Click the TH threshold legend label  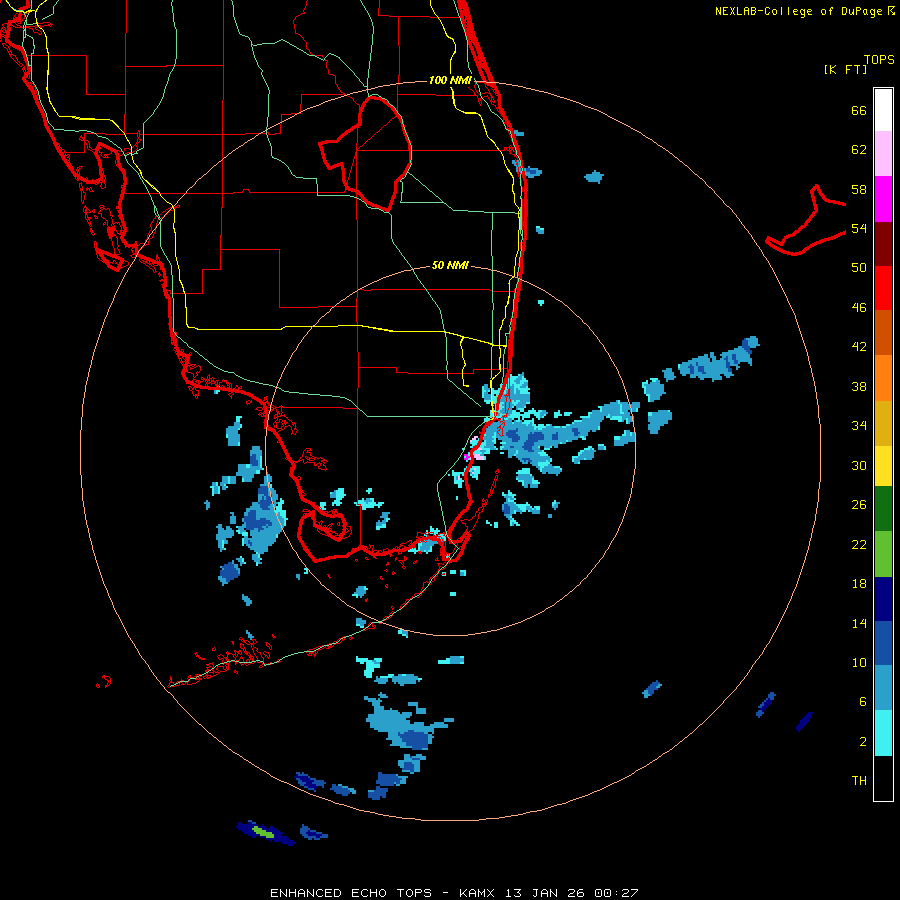point(859,781)
